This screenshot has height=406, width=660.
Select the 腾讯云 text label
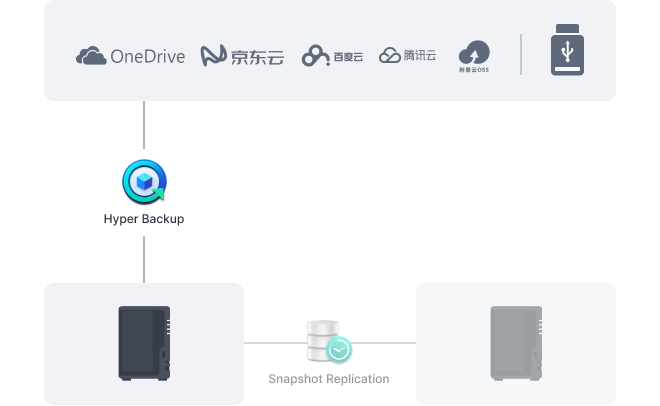tap(420, 56)
